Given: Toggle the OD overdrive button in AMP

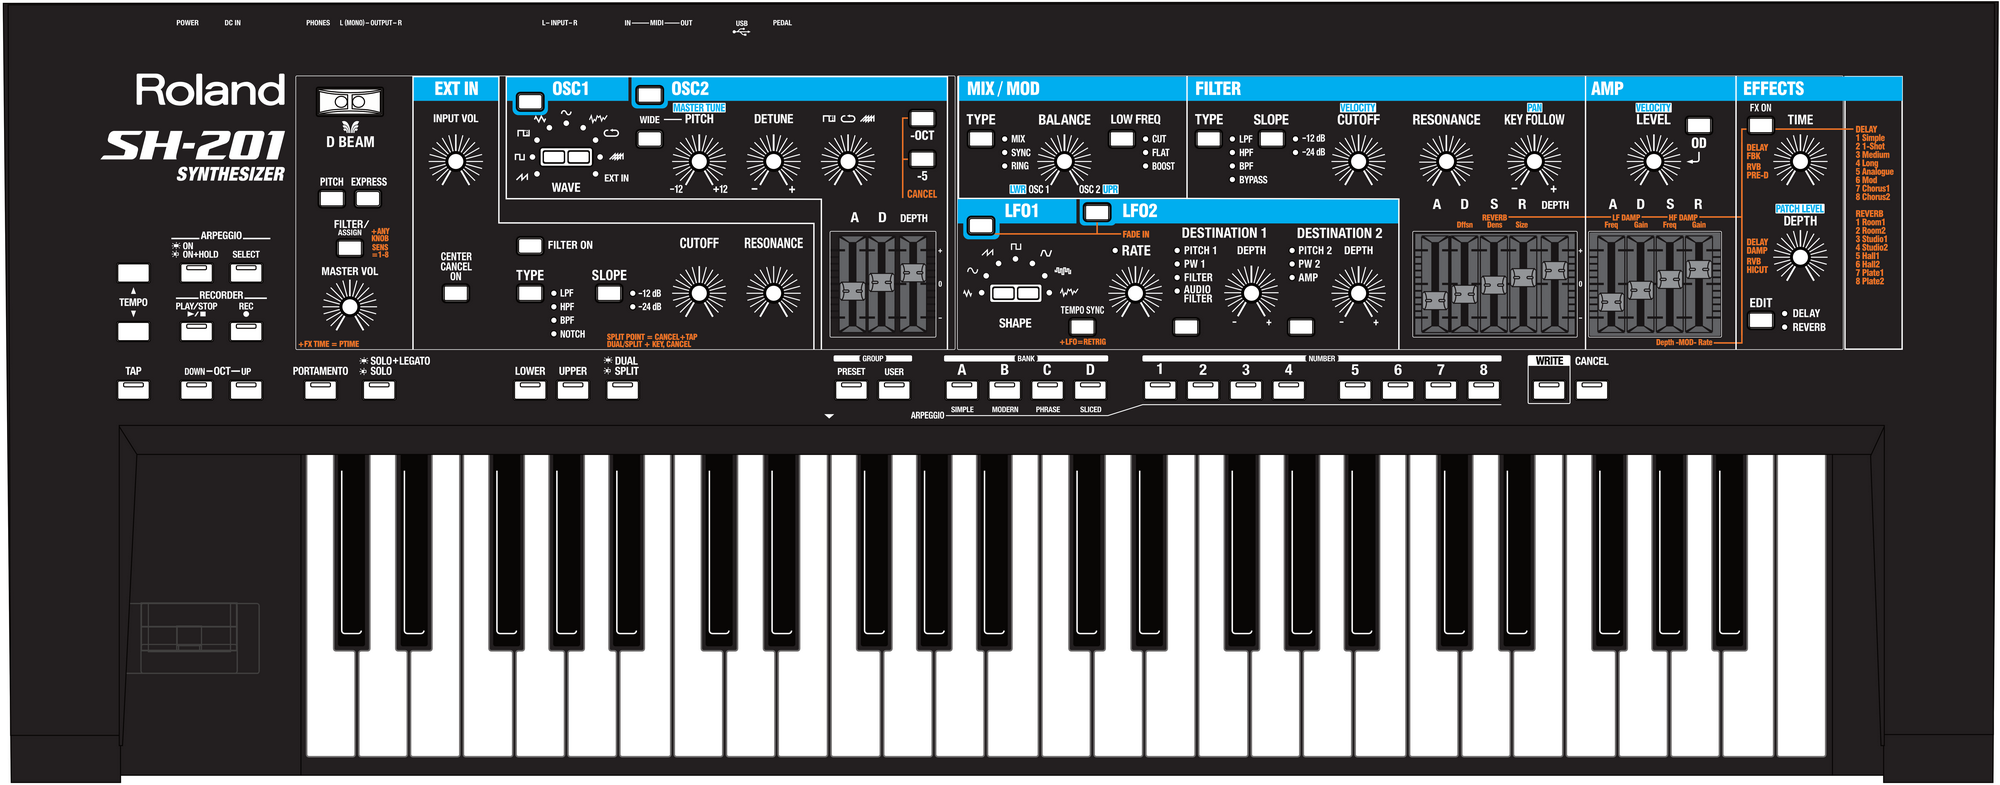Looking at the screenshot, I should (x=1699, y=125).
